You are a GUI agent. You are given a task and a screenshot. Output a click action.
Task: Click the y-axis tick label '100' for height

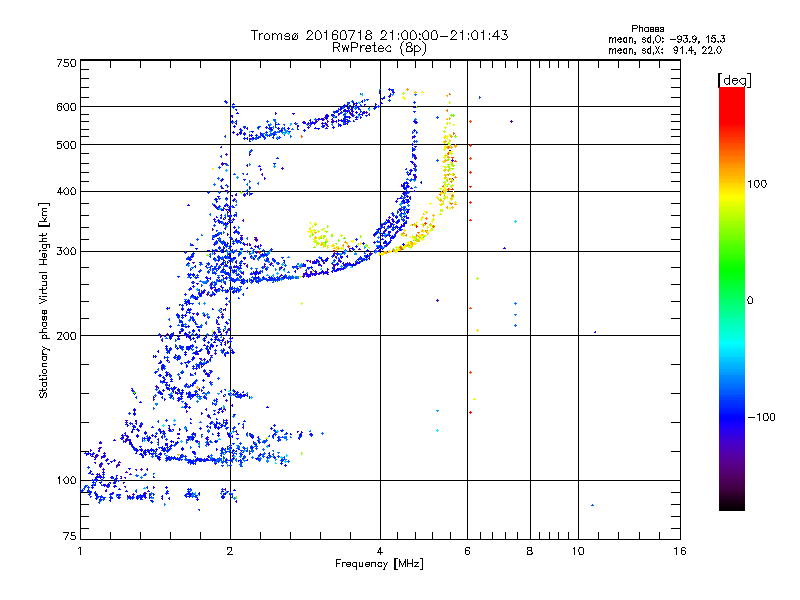pyautogui.click(x=66, y=481)
